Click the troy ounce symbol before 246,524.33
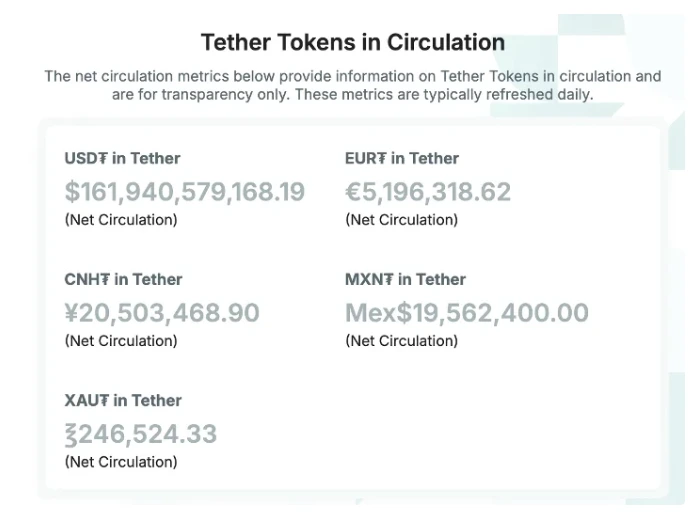Image resolution: width=694 pixels, height=512 pixels. [71, 435]
